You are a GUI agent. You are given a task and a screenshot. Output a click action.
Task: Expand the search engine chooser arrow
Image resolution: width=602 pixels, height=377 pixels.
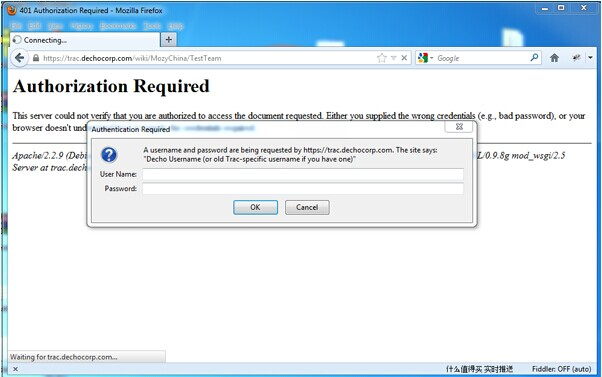coord(432,58)
